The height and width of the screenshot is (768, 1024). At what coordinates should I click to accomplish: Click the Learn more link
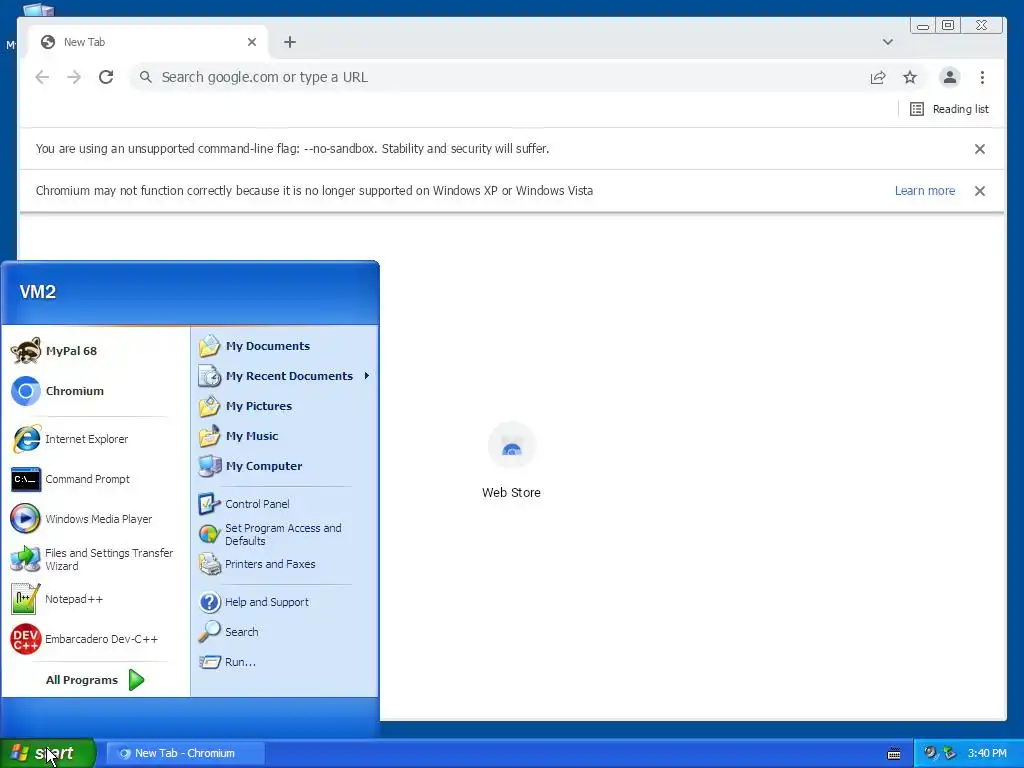[x=925, y=191]
